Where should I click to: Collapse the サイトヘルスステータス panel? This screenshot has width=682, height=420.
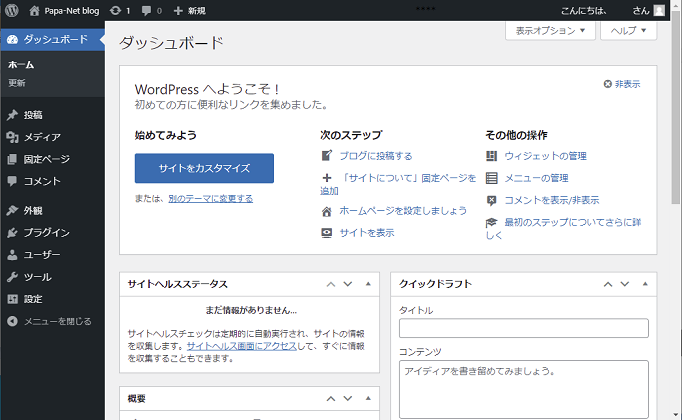click(368, 284)
